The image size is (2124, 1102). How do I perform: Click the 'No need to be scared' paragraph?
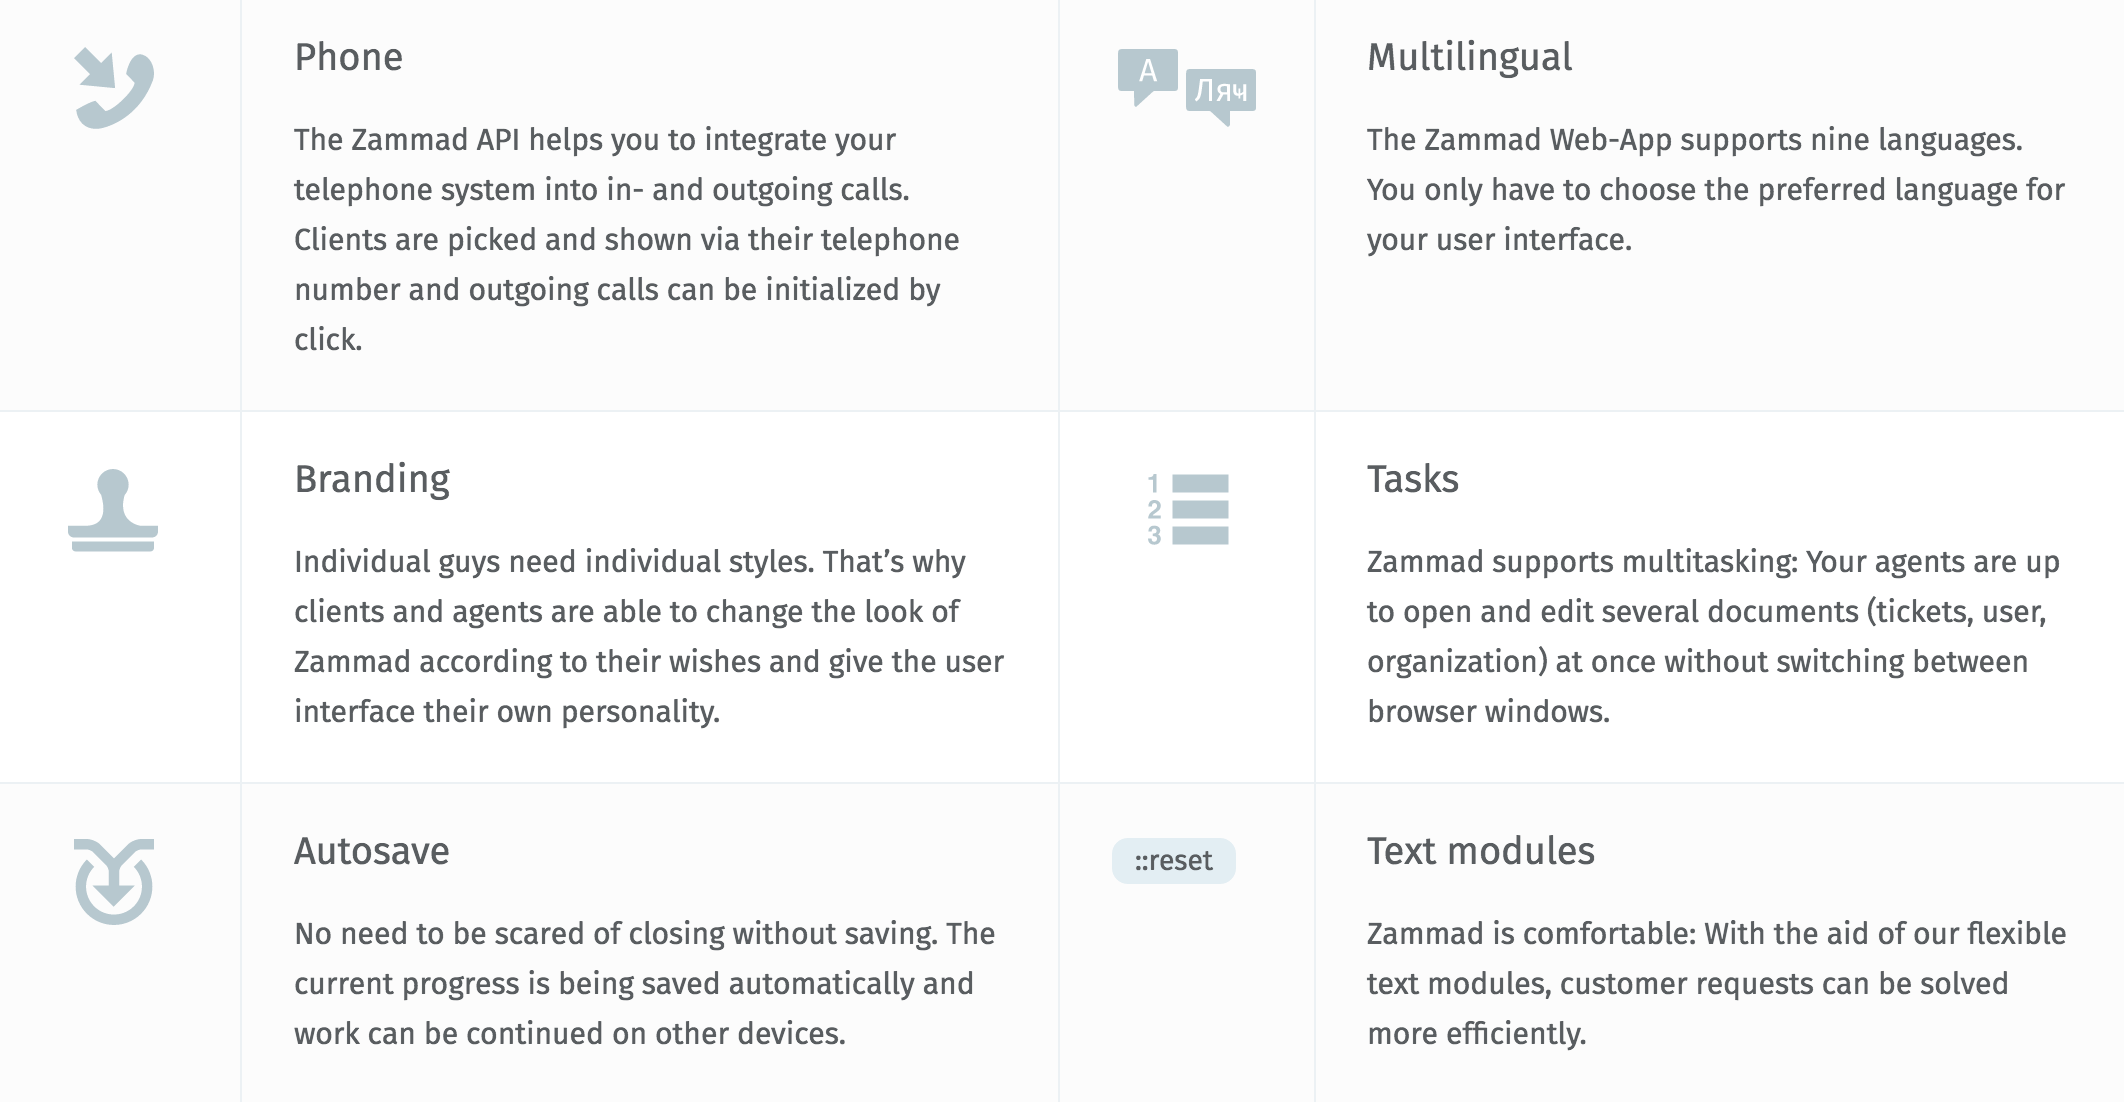pos(644,983)
